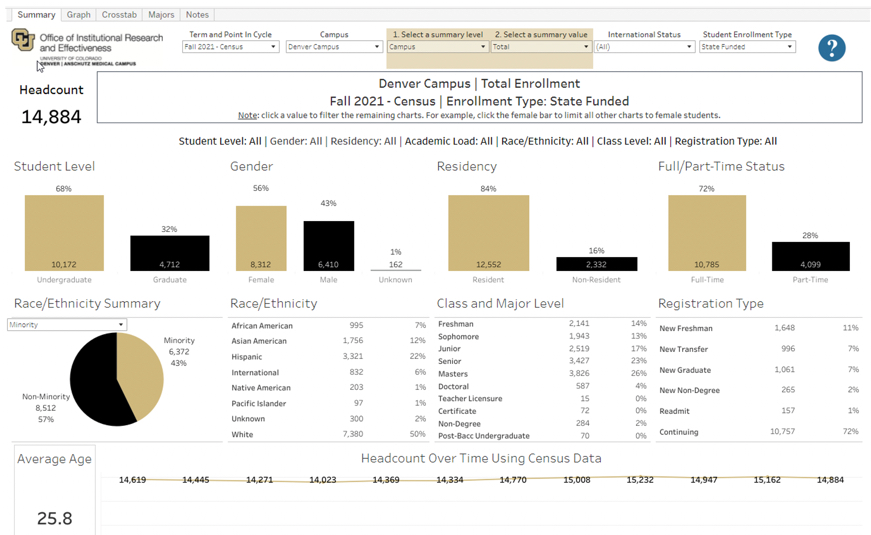Open the Minority dropdown under Race/Ethnicity Summary
This screenshot has height=535, width=871.
click(67, 324)
